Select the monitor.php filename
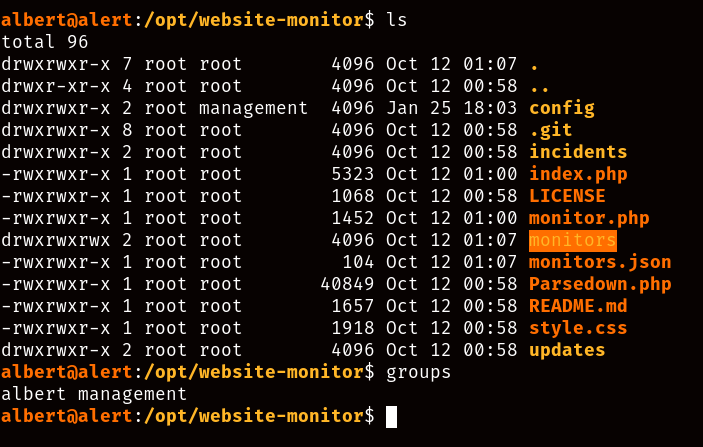703x447 pixels. [x=589, y=218]
